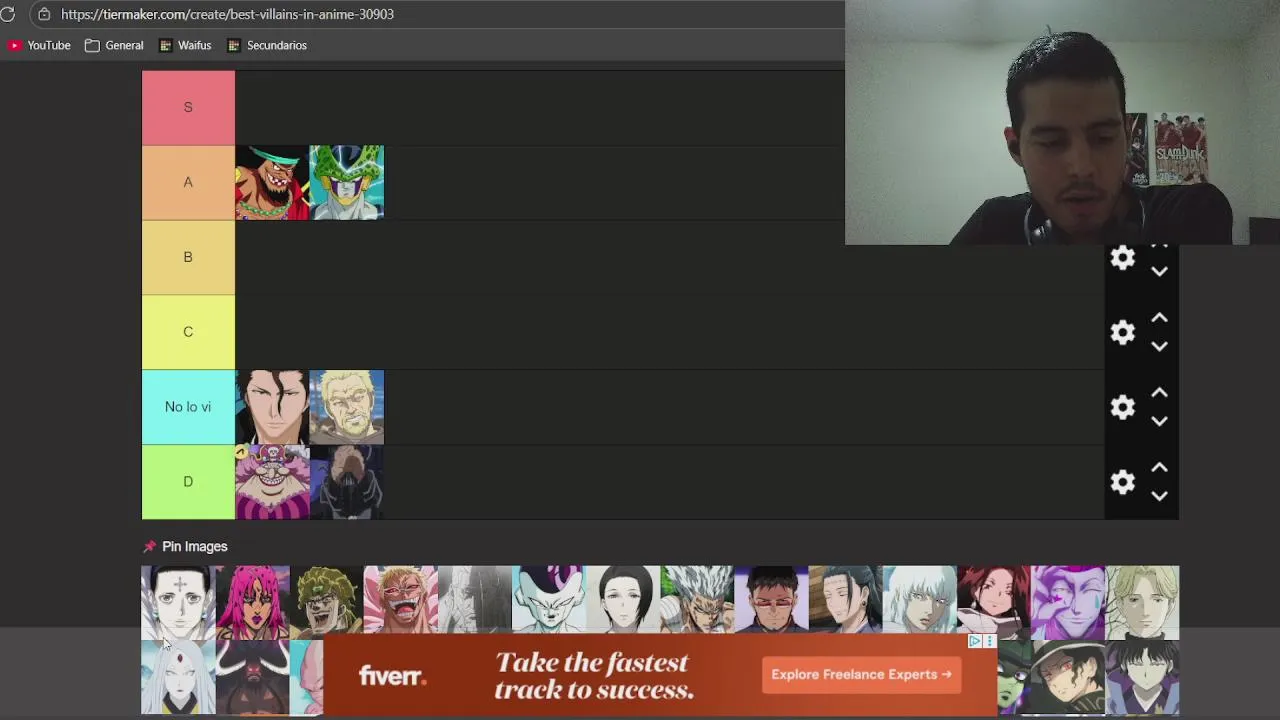Open settings gear for No lo vi row

(1123, 407)
